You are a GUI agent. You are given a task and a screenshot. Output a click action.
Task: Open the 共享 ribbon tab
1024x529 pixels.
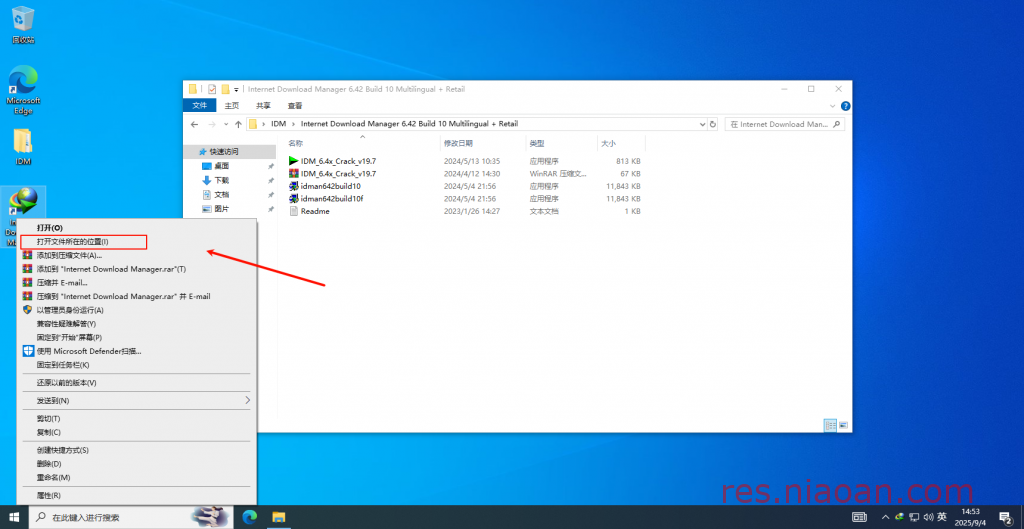pyautogui.click(x=263, y=106)
